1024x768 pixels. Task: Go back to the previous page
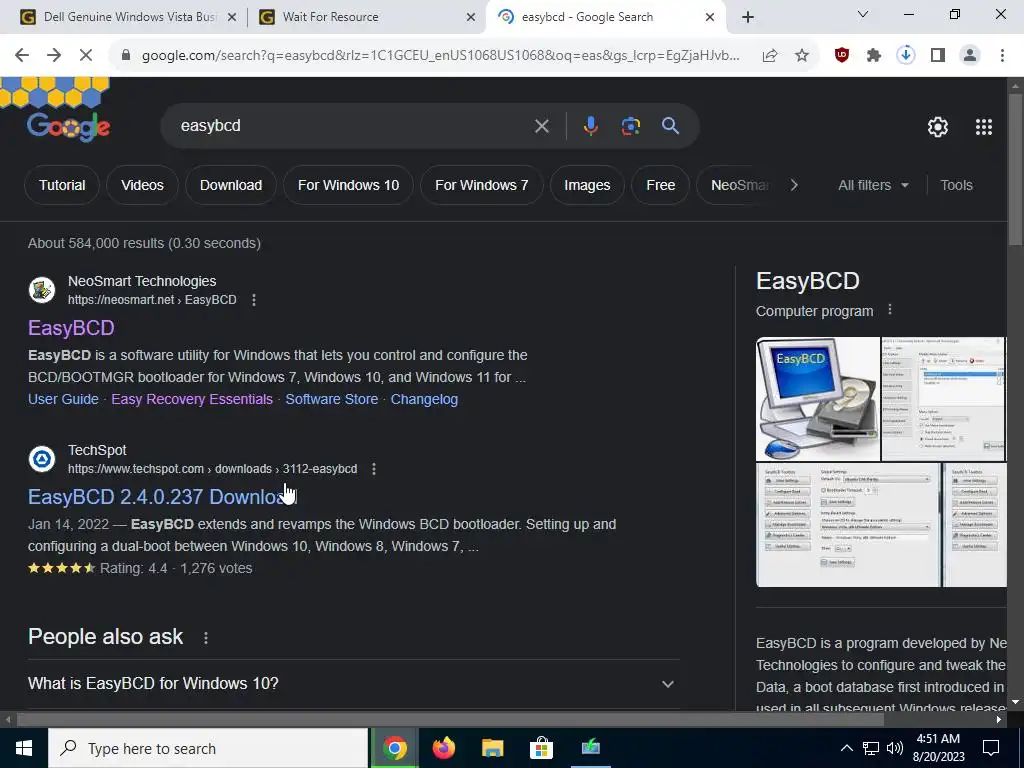pos(22,56)
